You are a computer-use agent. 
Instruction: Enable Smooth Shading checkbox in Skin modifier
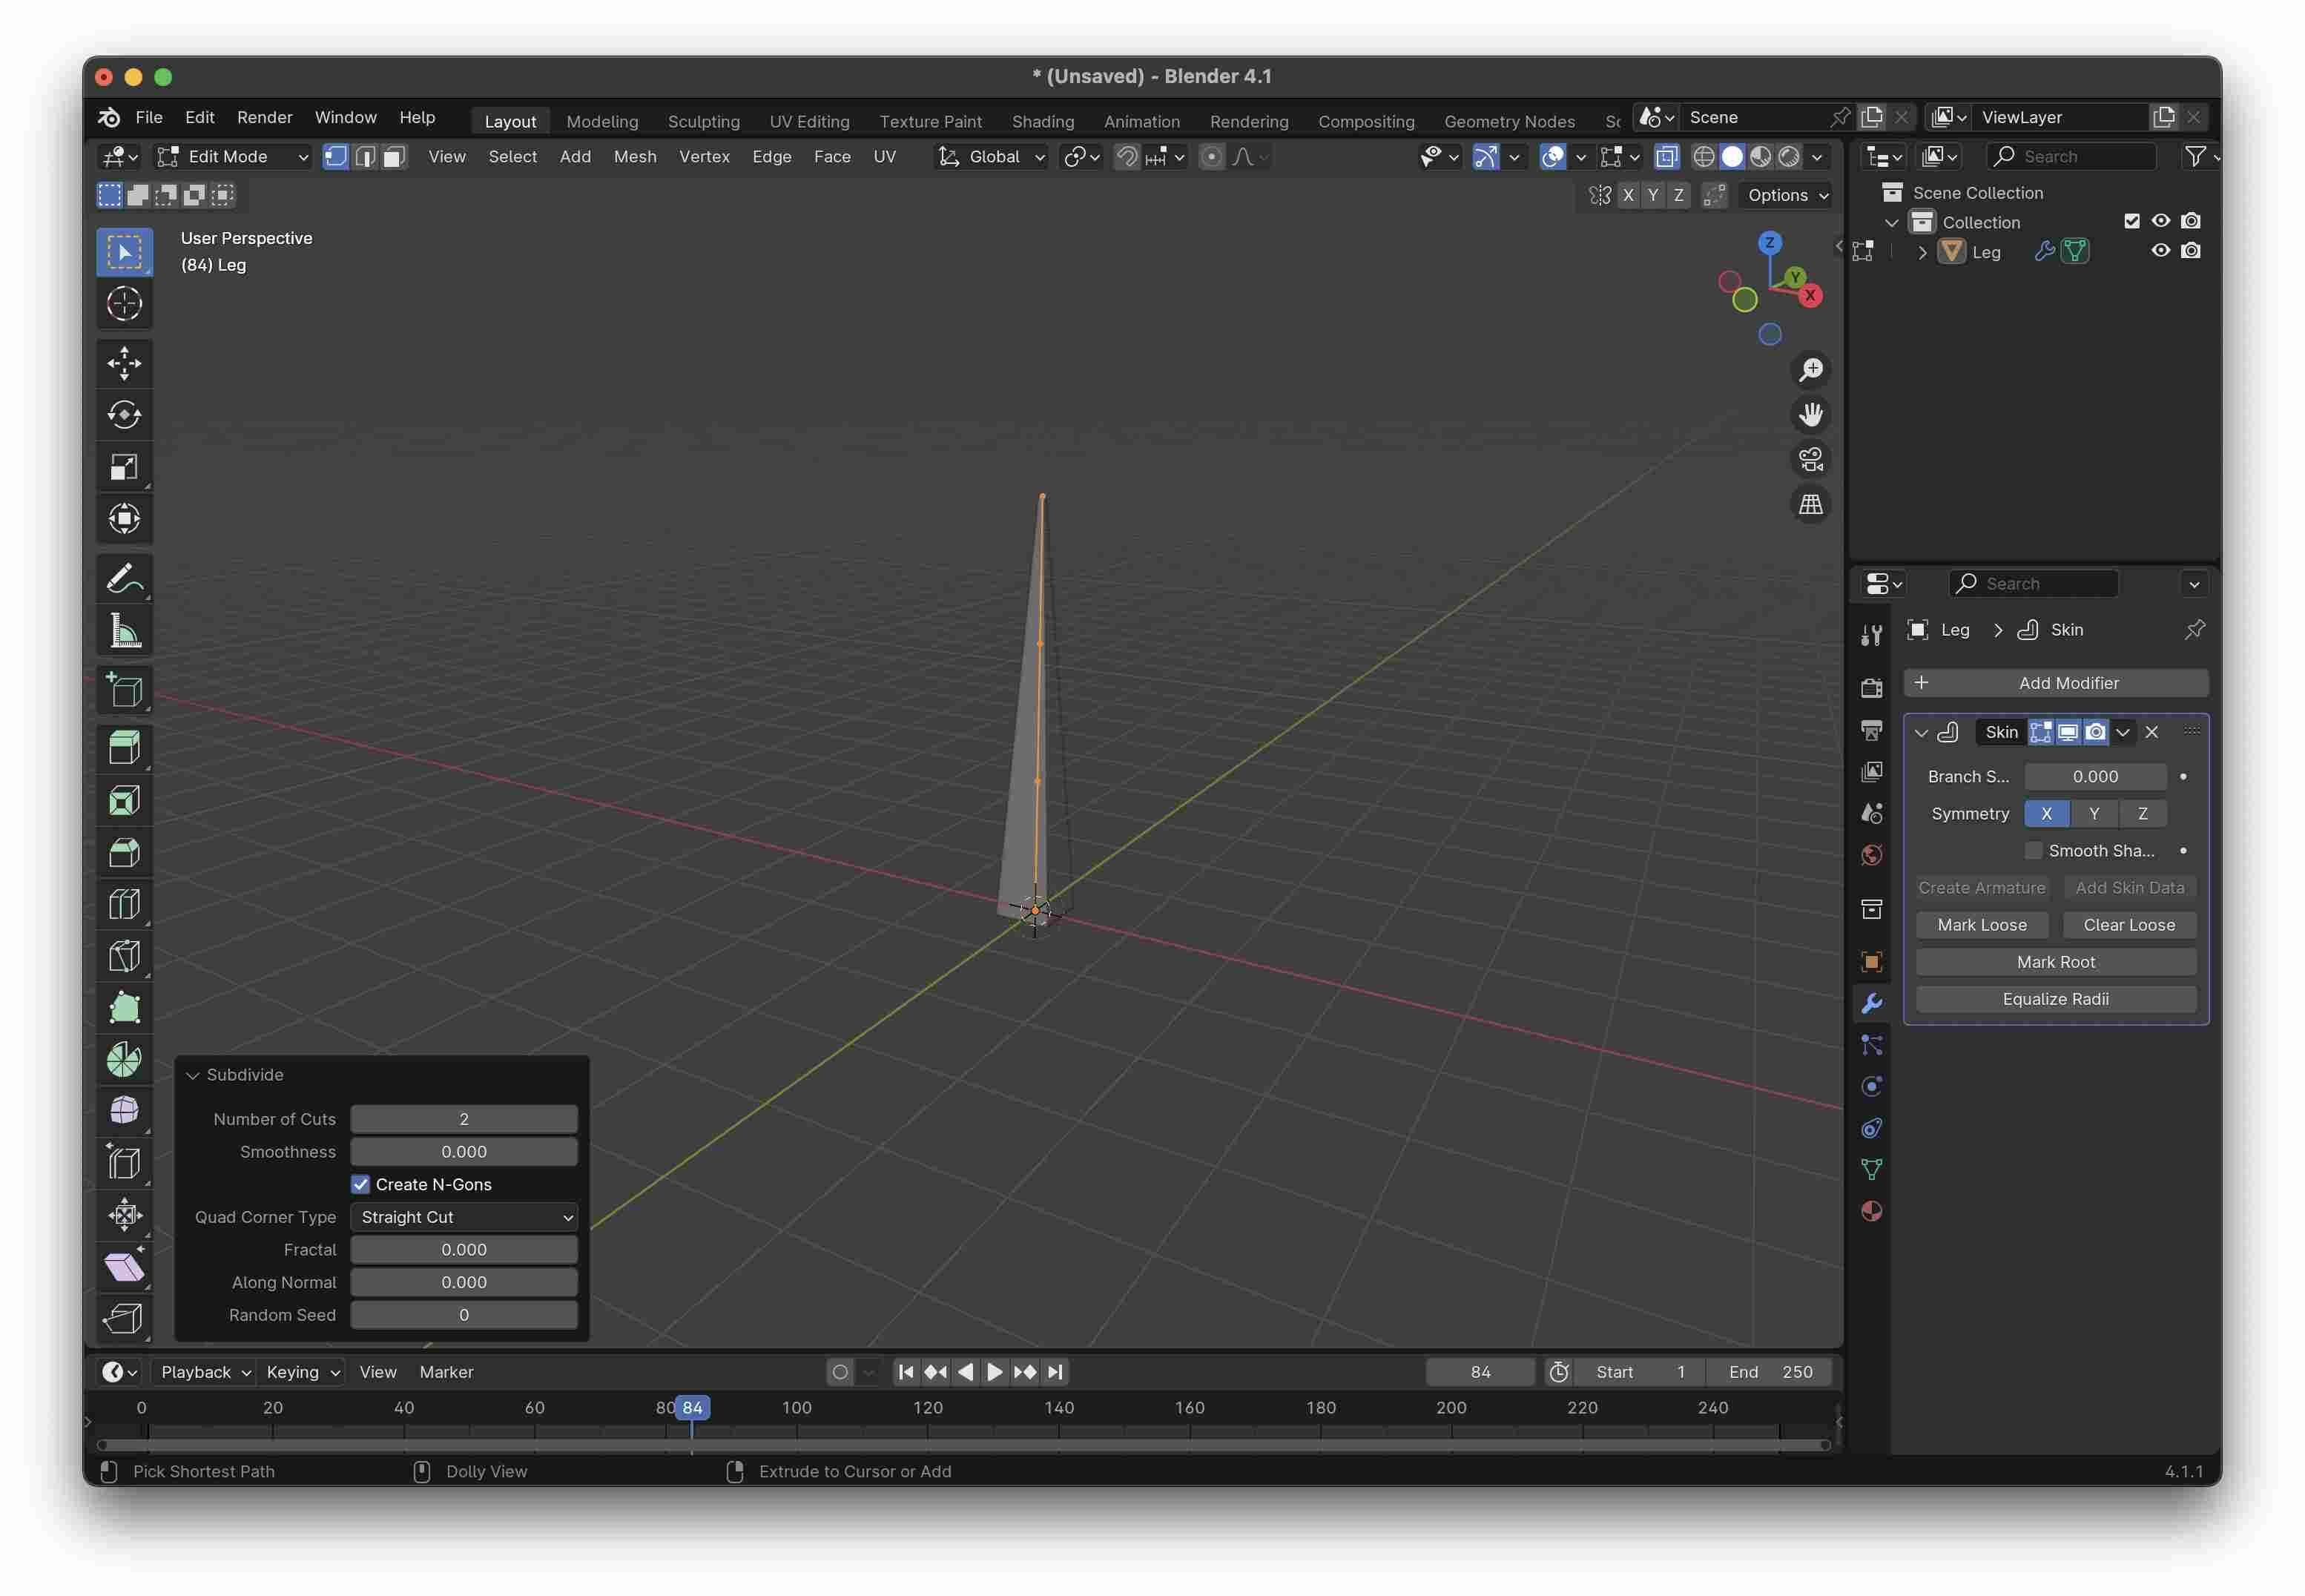2033,851
